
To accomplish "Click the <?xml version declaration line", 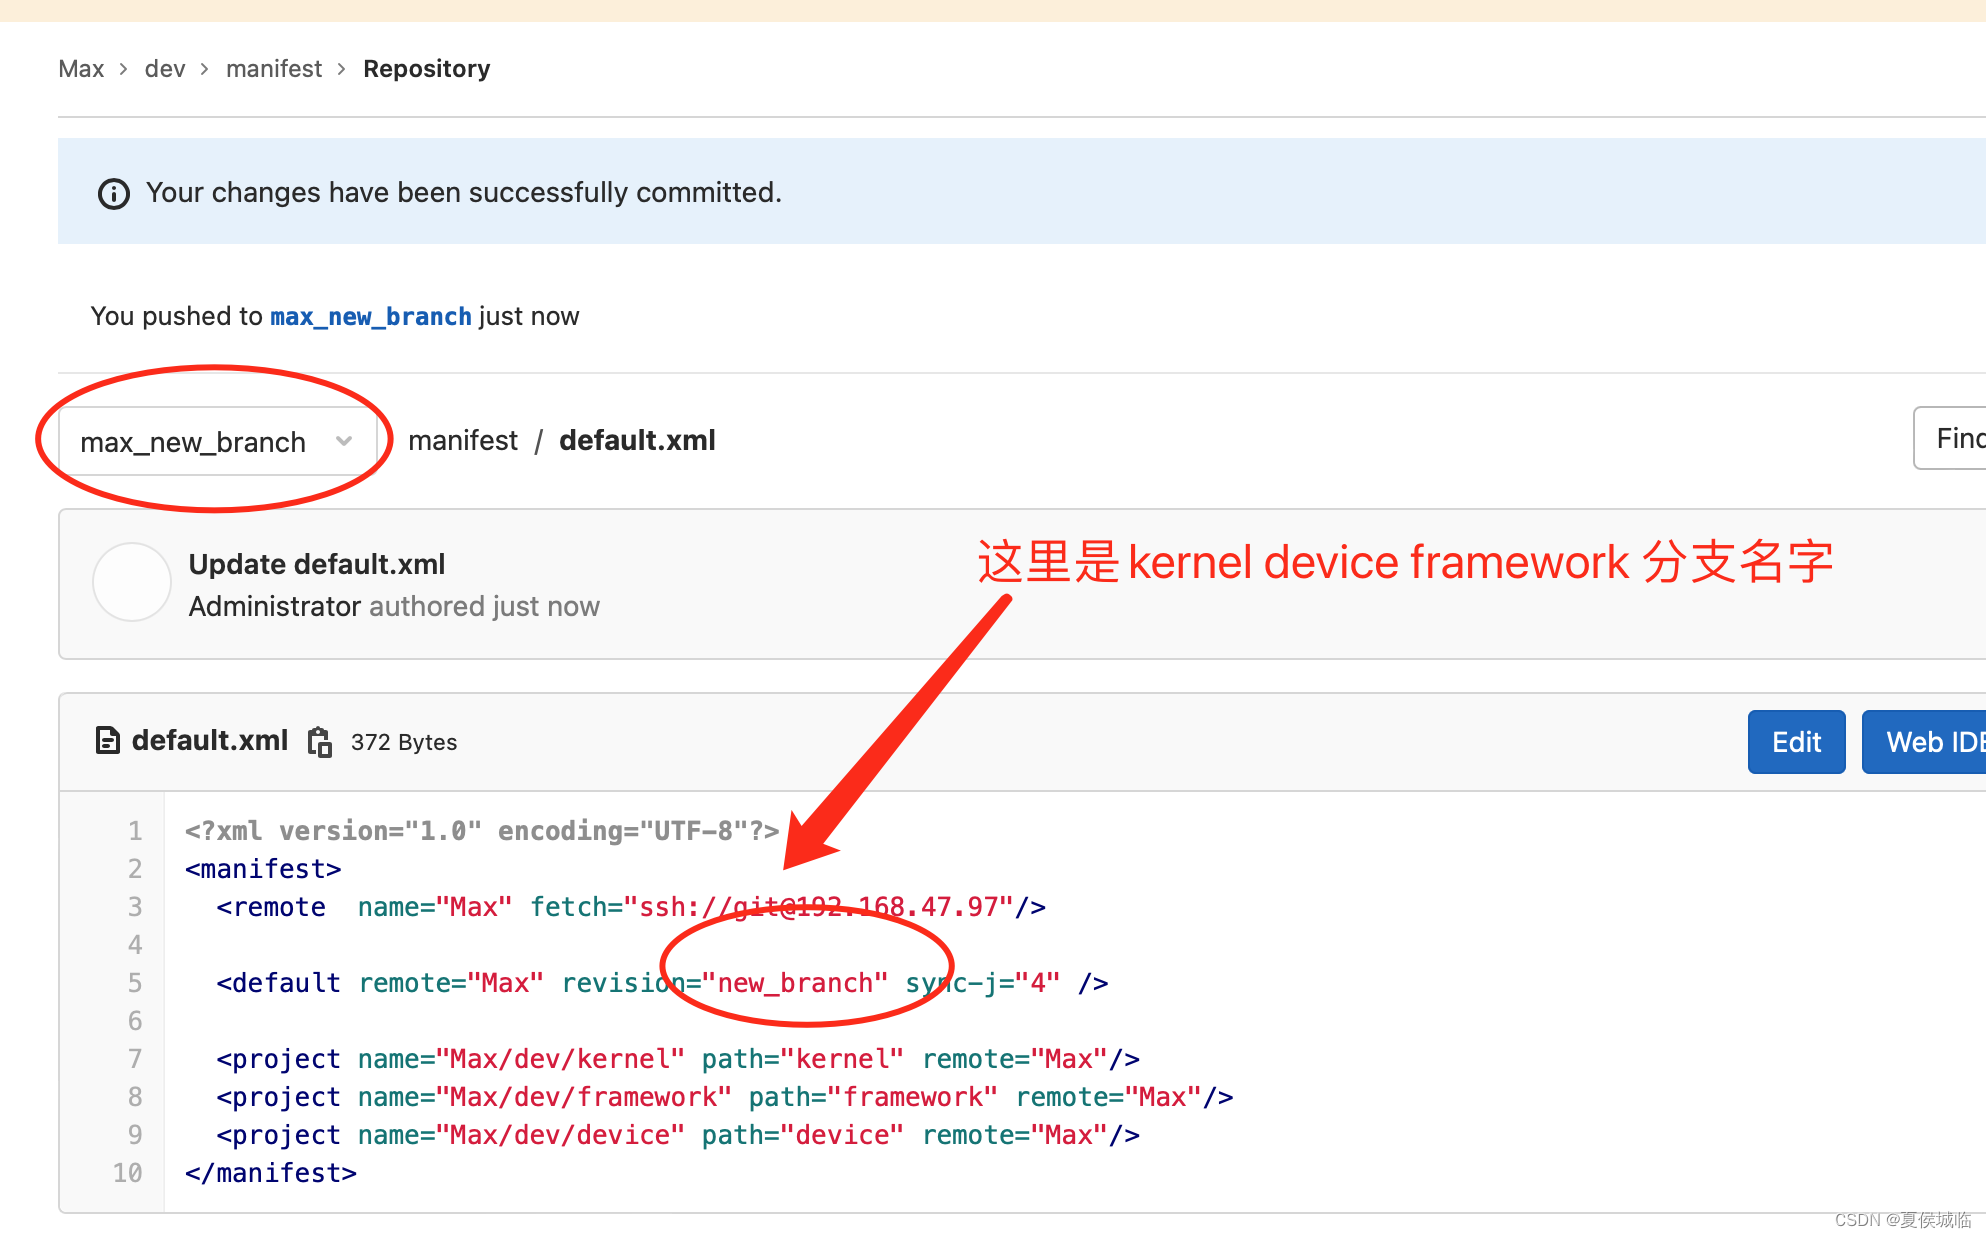I will pos(482,831).
